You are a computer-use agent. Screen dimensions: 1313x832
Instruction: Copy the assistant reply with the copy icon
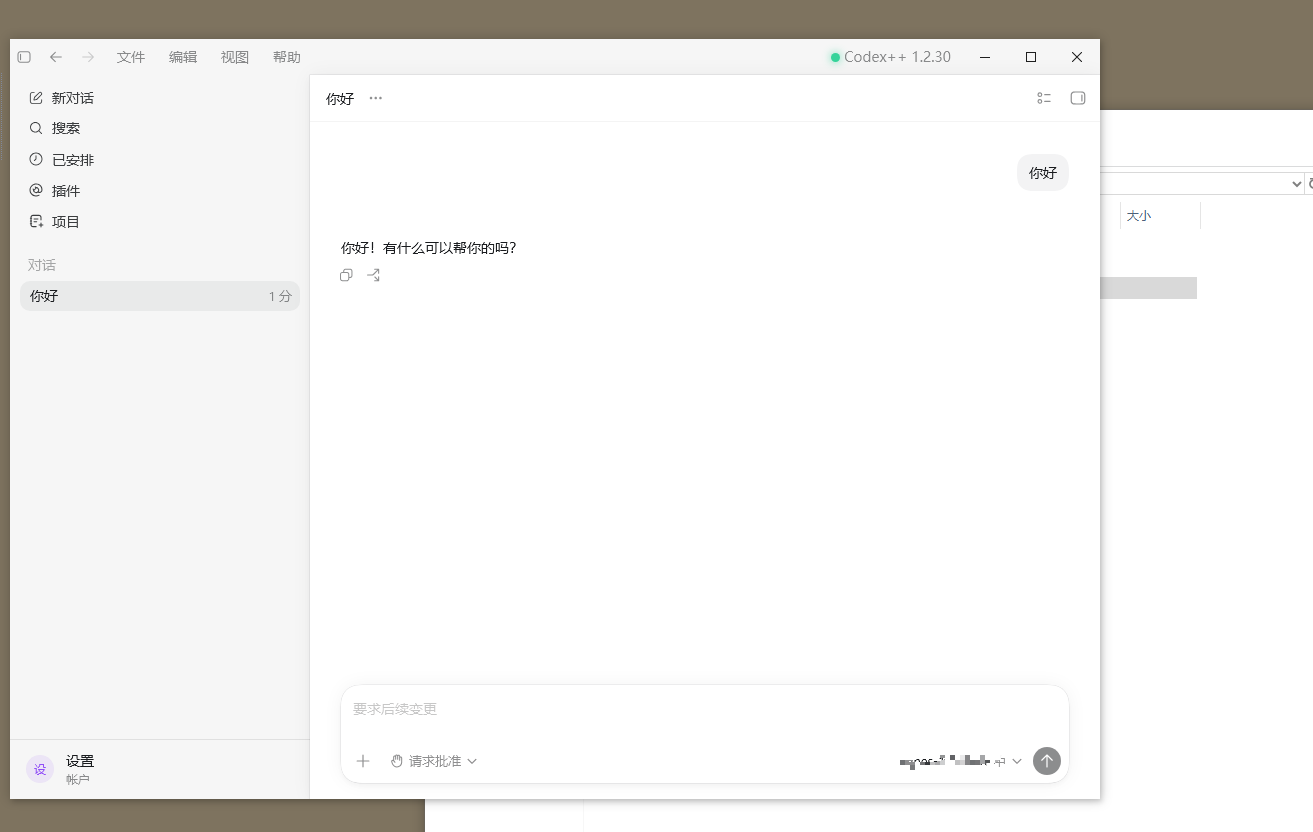coord(346,275)
